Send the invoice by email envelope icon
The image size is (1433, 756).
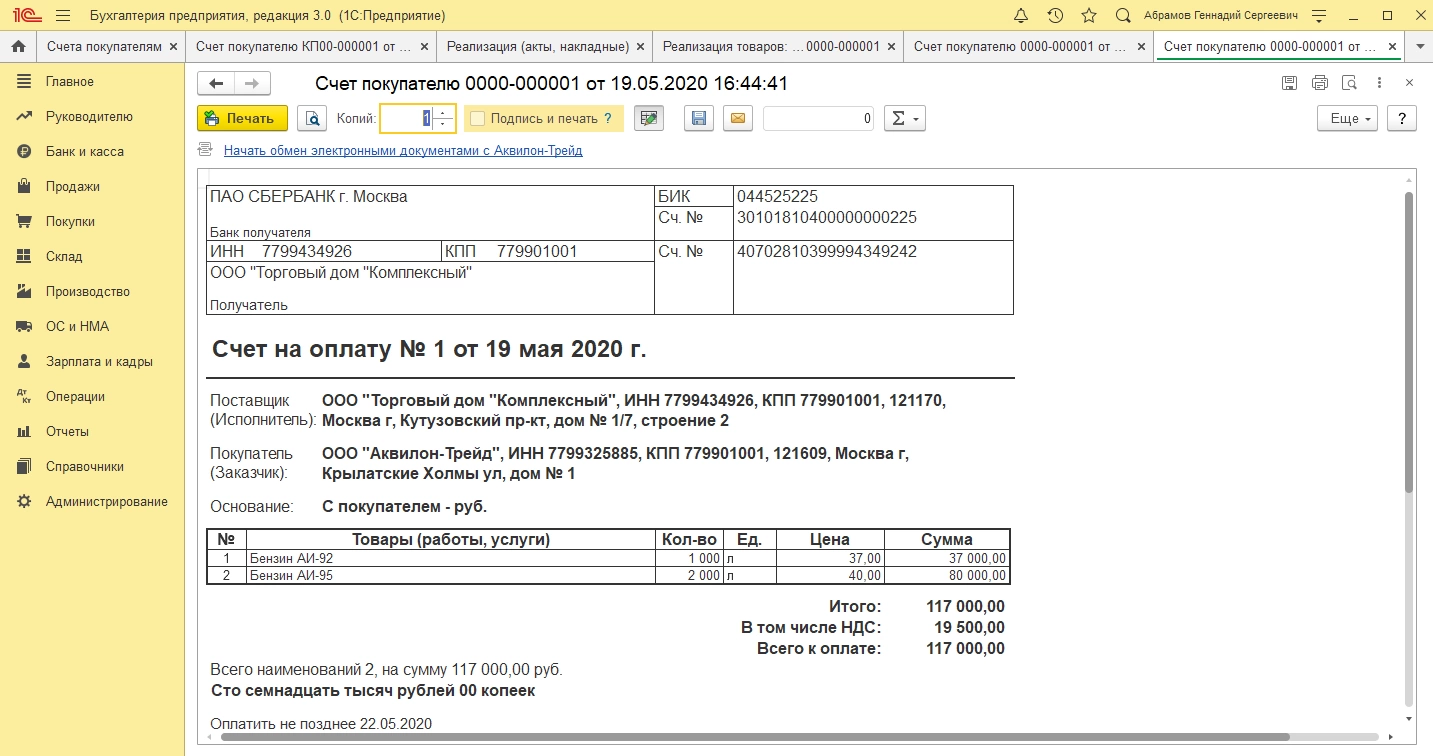[738, 118]
